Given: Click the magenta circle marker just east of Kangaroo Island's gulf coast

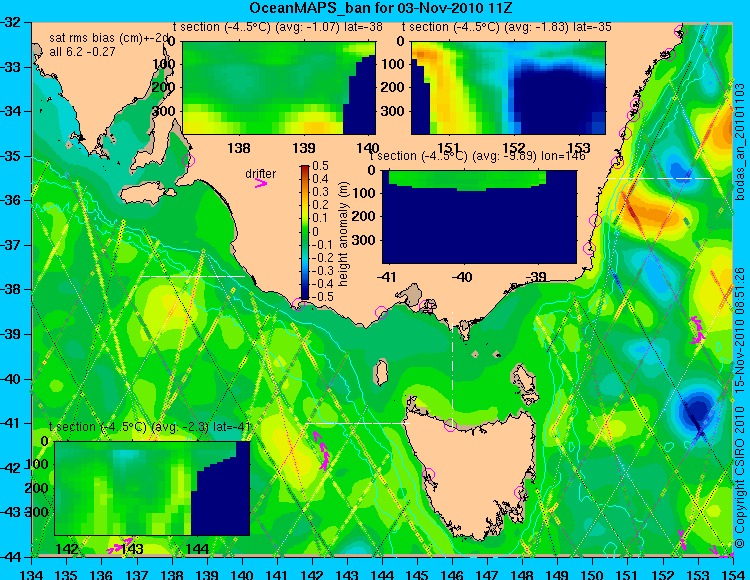Looking at the screenshot, I should (188, 160).
